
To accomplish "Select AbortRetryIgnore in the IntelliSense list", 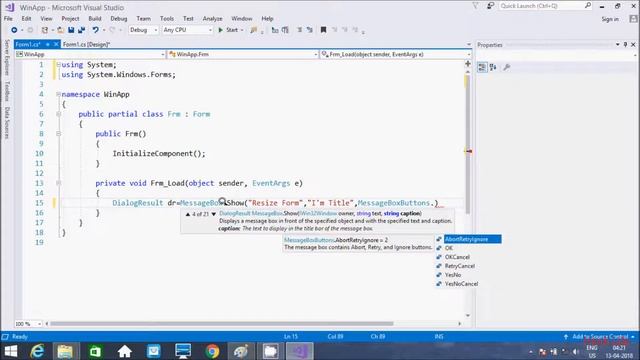I will click(x=468, y=239).
